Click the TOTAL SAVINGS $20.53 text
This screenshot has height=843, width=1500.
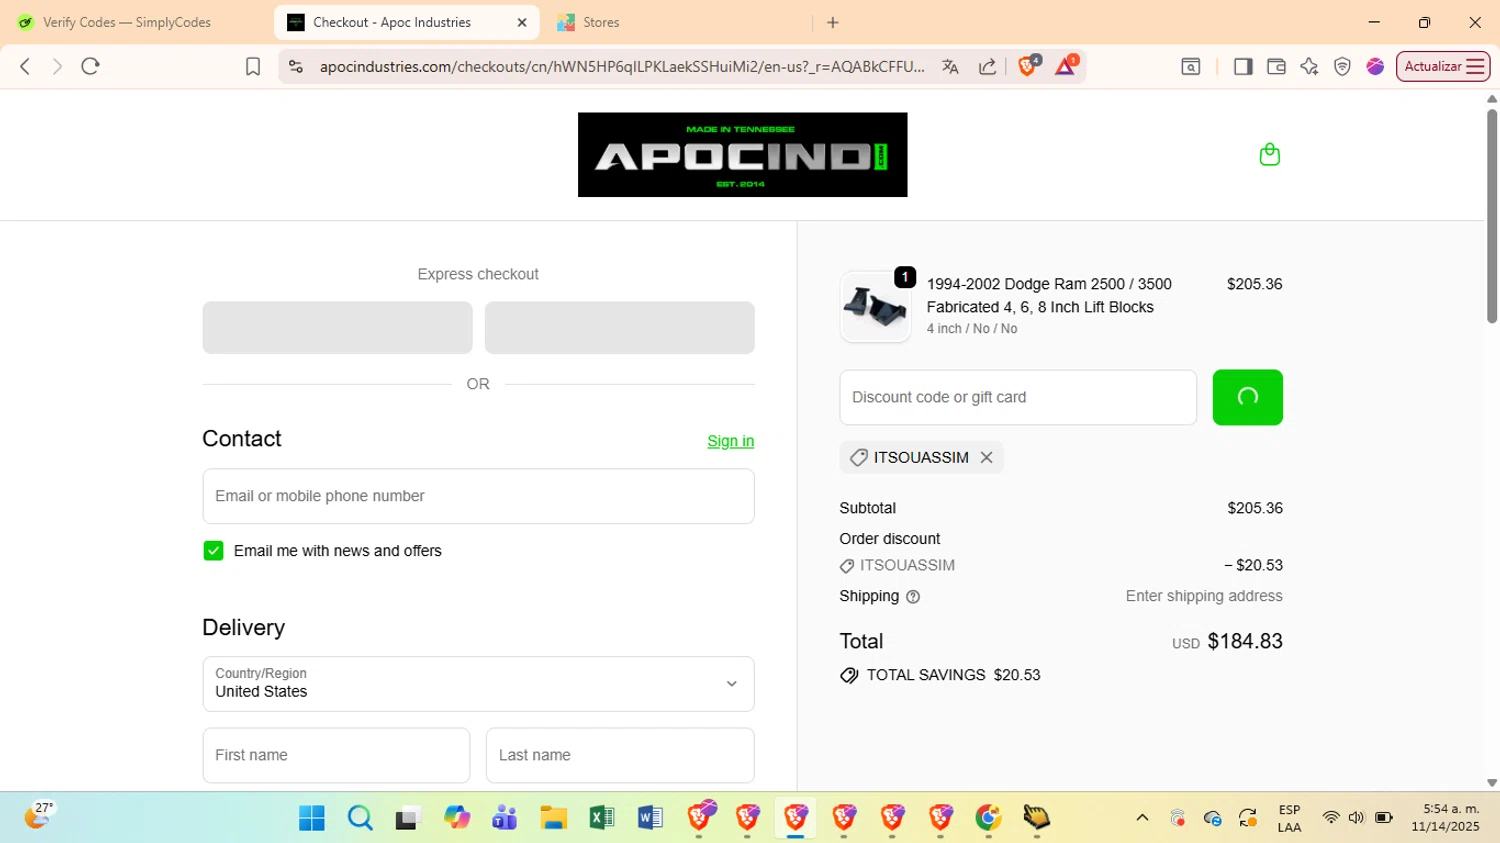tap(953, 675)
